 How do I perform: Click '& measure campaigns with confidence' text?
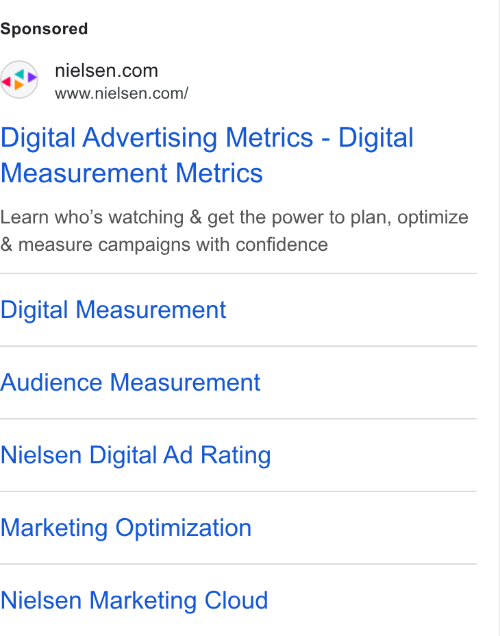click(x=164, y=245)
